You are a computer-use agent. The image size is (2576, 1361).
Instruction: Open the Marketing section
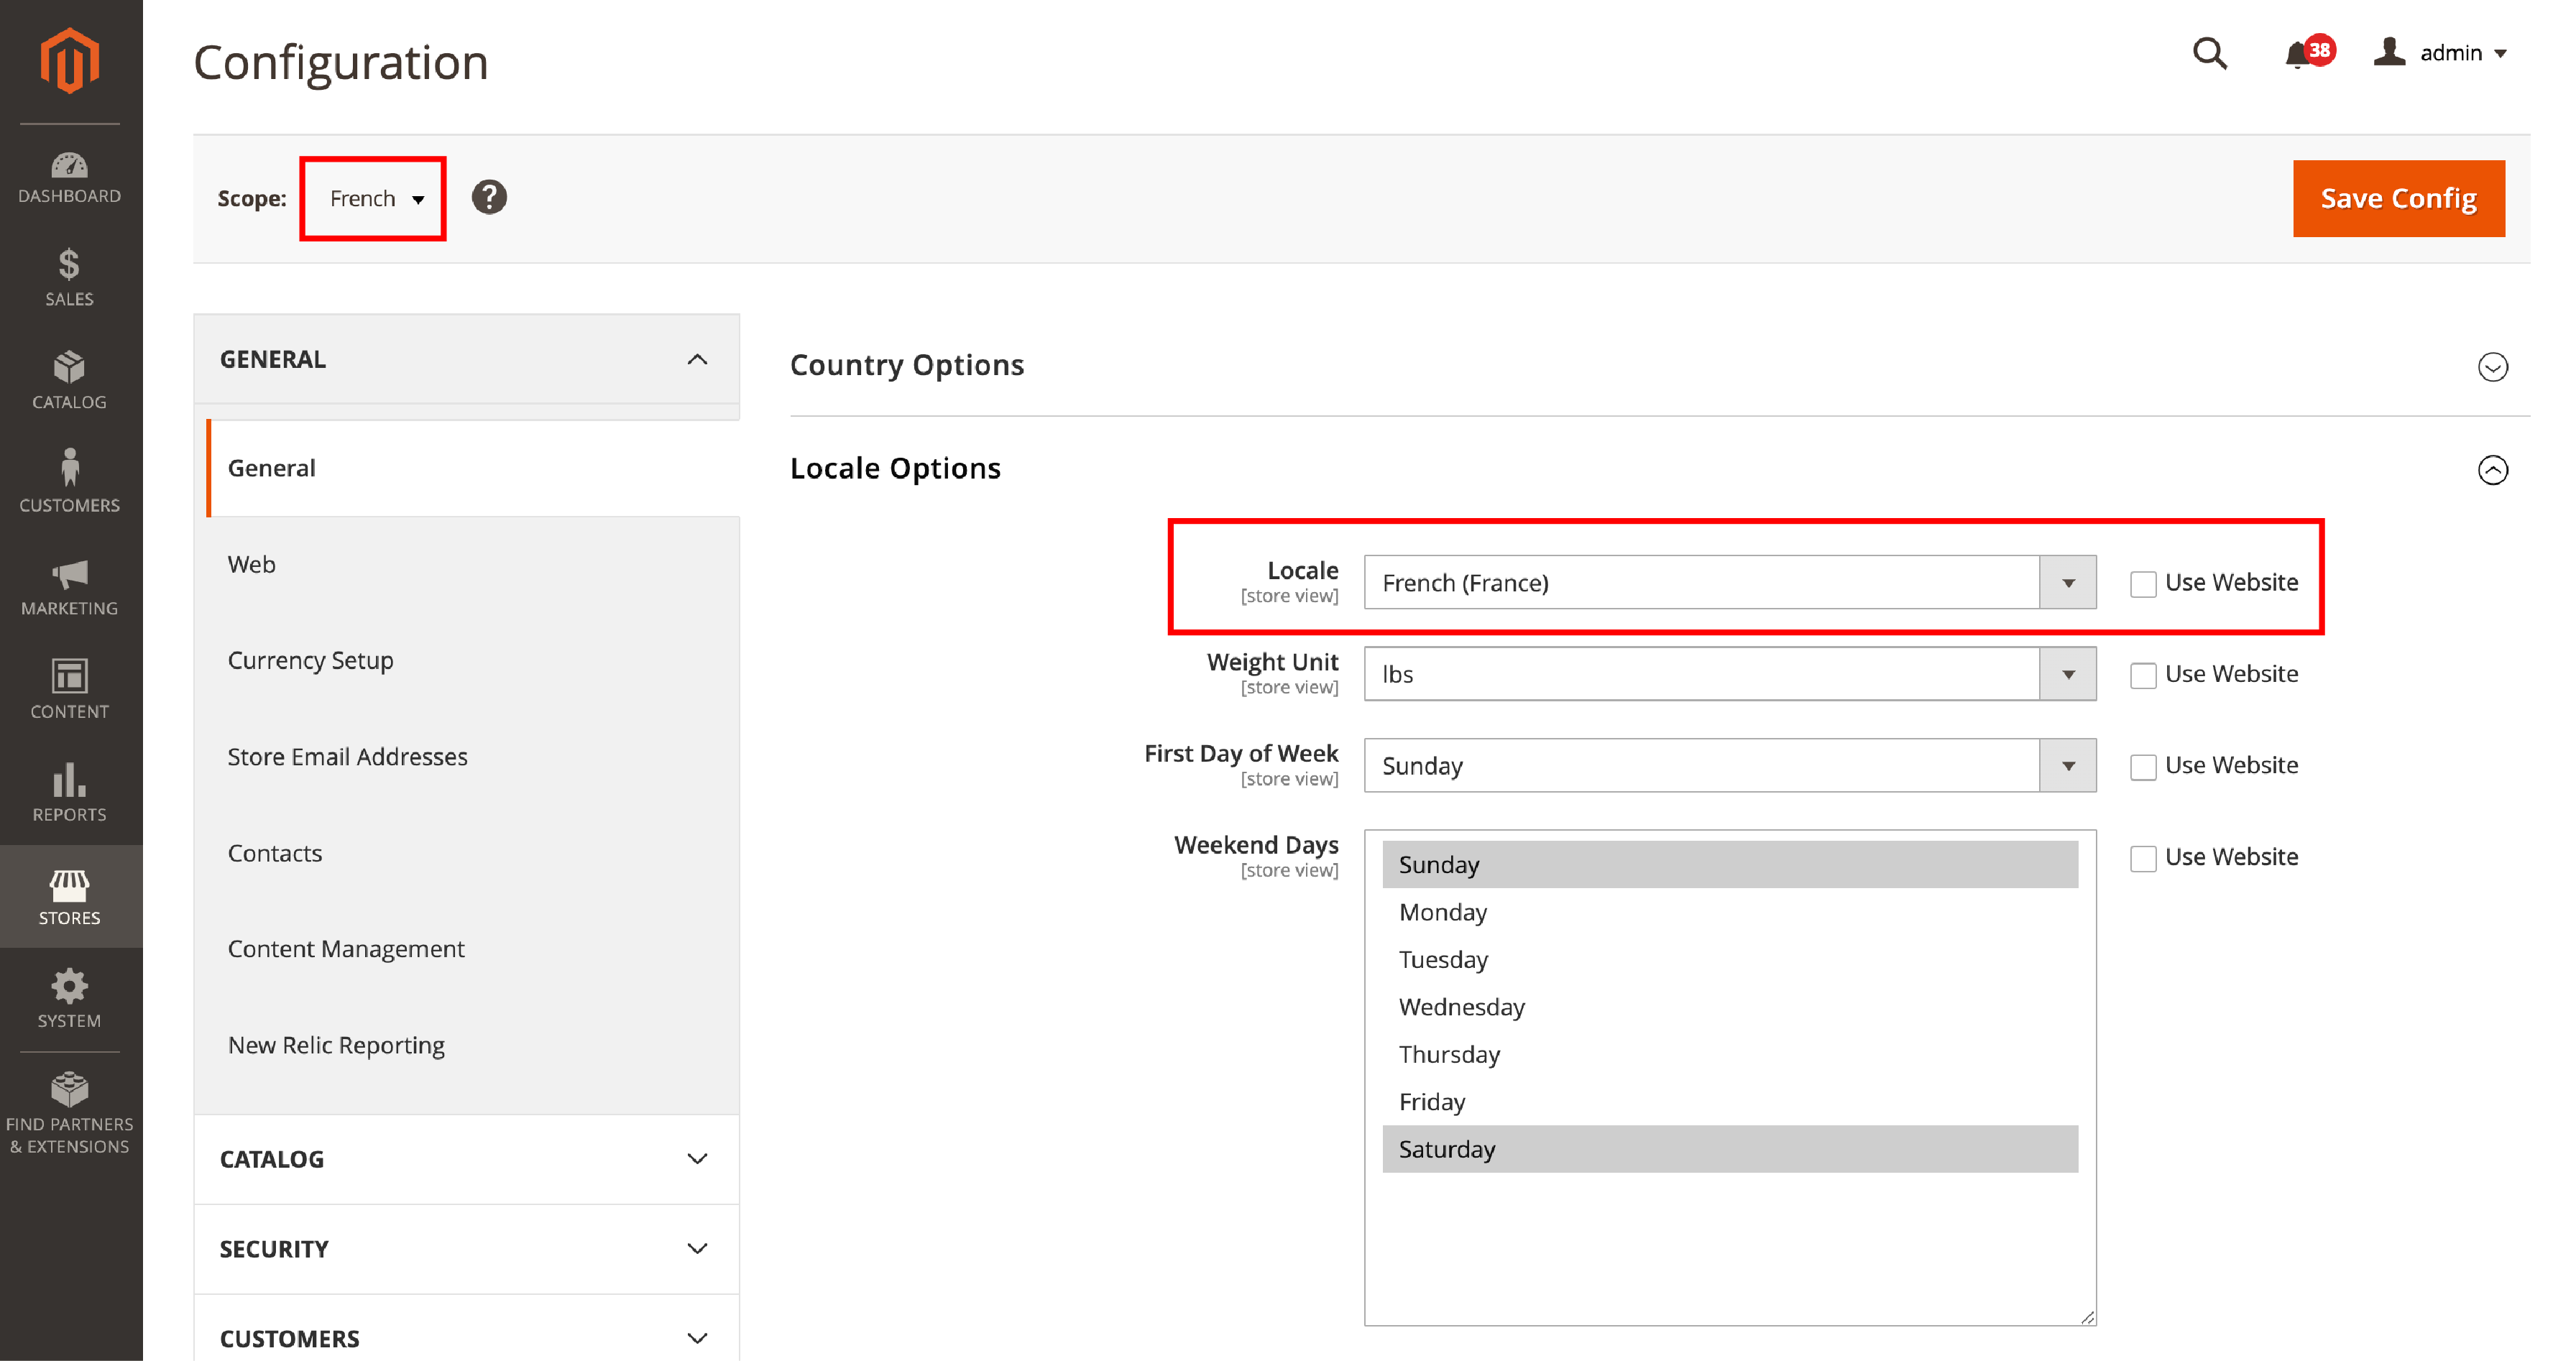pyautogui.click(x=70, y=588)
